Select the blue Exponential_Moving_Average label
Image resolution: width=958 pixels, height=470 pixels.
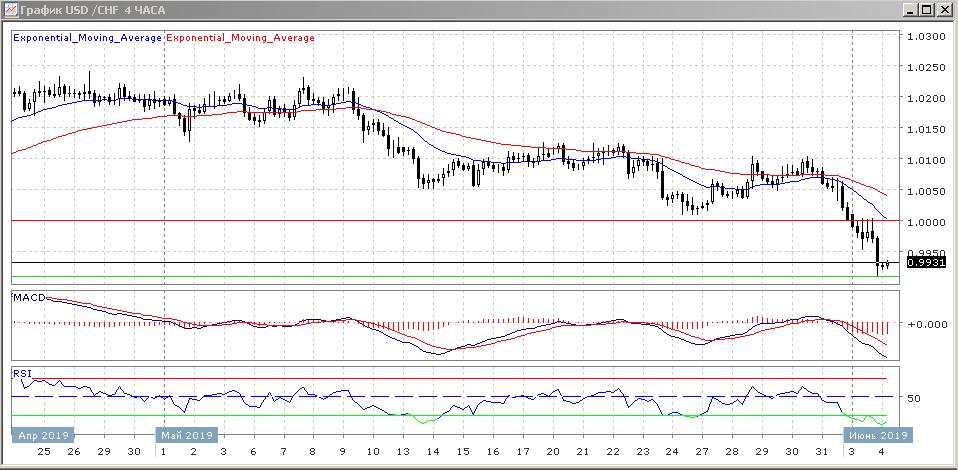coord(87,38)
